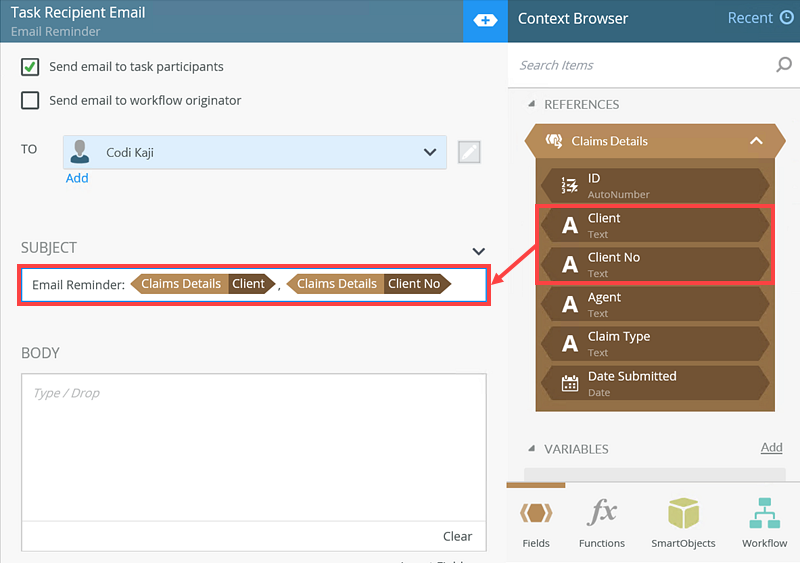Click the Add recipient link
Viewport: 800px width, 563px height.
[x=77, y=178]
